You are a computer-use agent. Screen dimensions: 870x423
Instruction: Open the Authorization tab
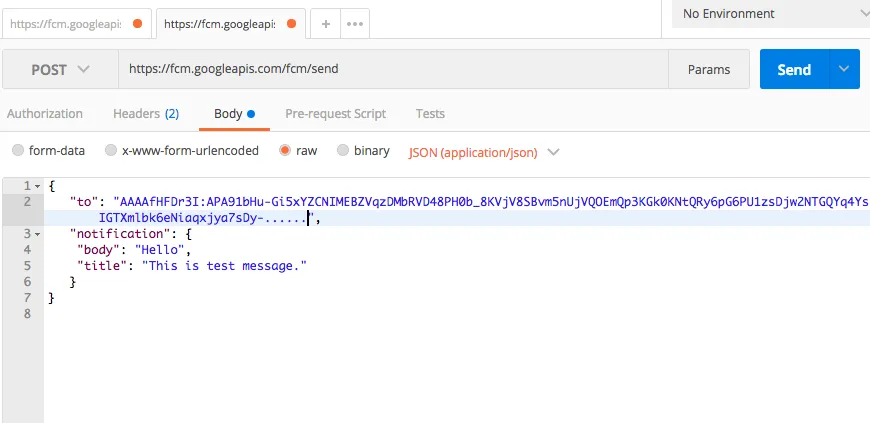[x=45, y=114]
